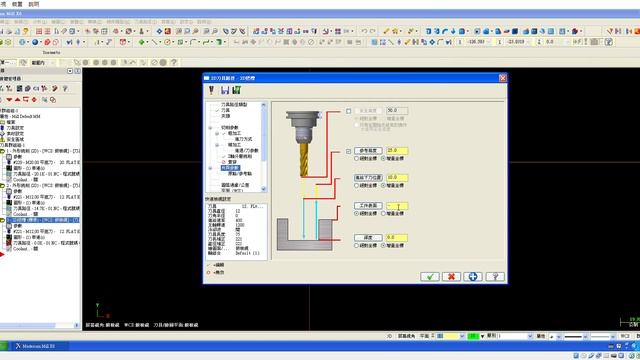Click the Redo arrow in main toolbar
The width and height of the screenshot is (640, 360).
coord(372,31)
